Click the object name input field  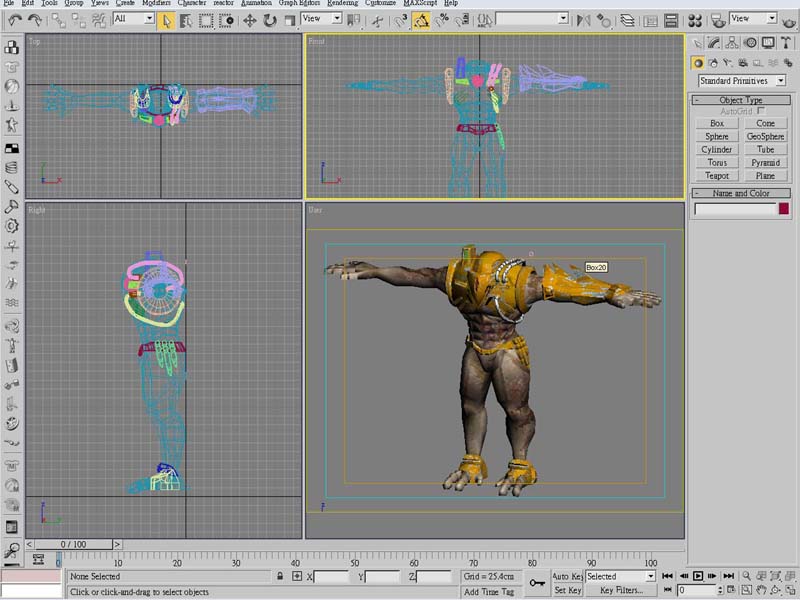735,209
